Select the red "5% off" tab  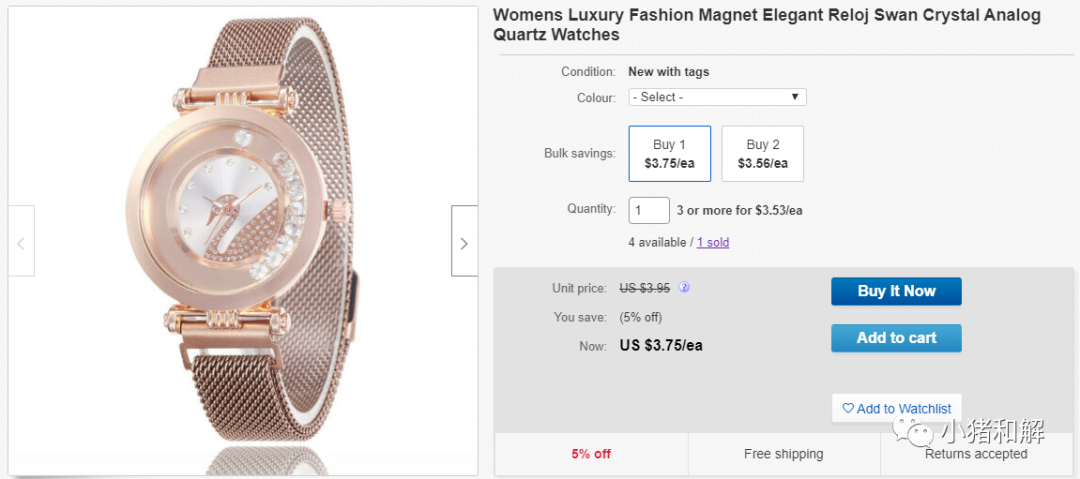(591, 454)
